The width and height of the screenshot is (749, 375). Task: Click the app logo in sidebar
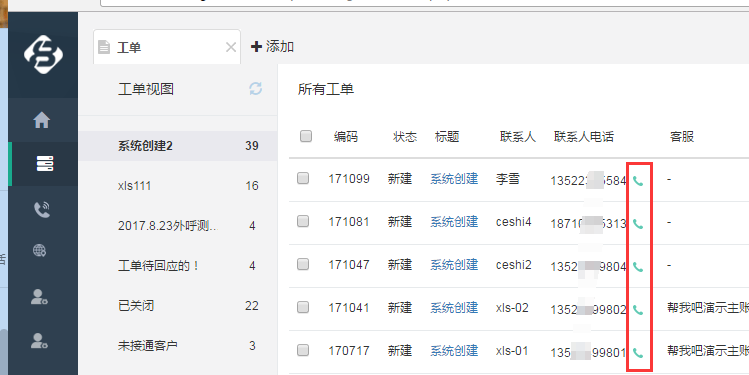(43, 54)
